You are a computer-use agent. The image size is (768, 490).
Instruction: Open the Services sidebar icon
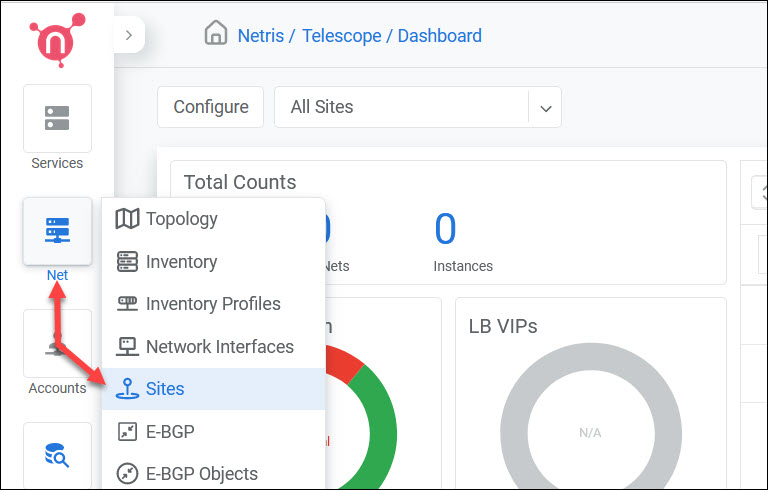coord(57,118)
